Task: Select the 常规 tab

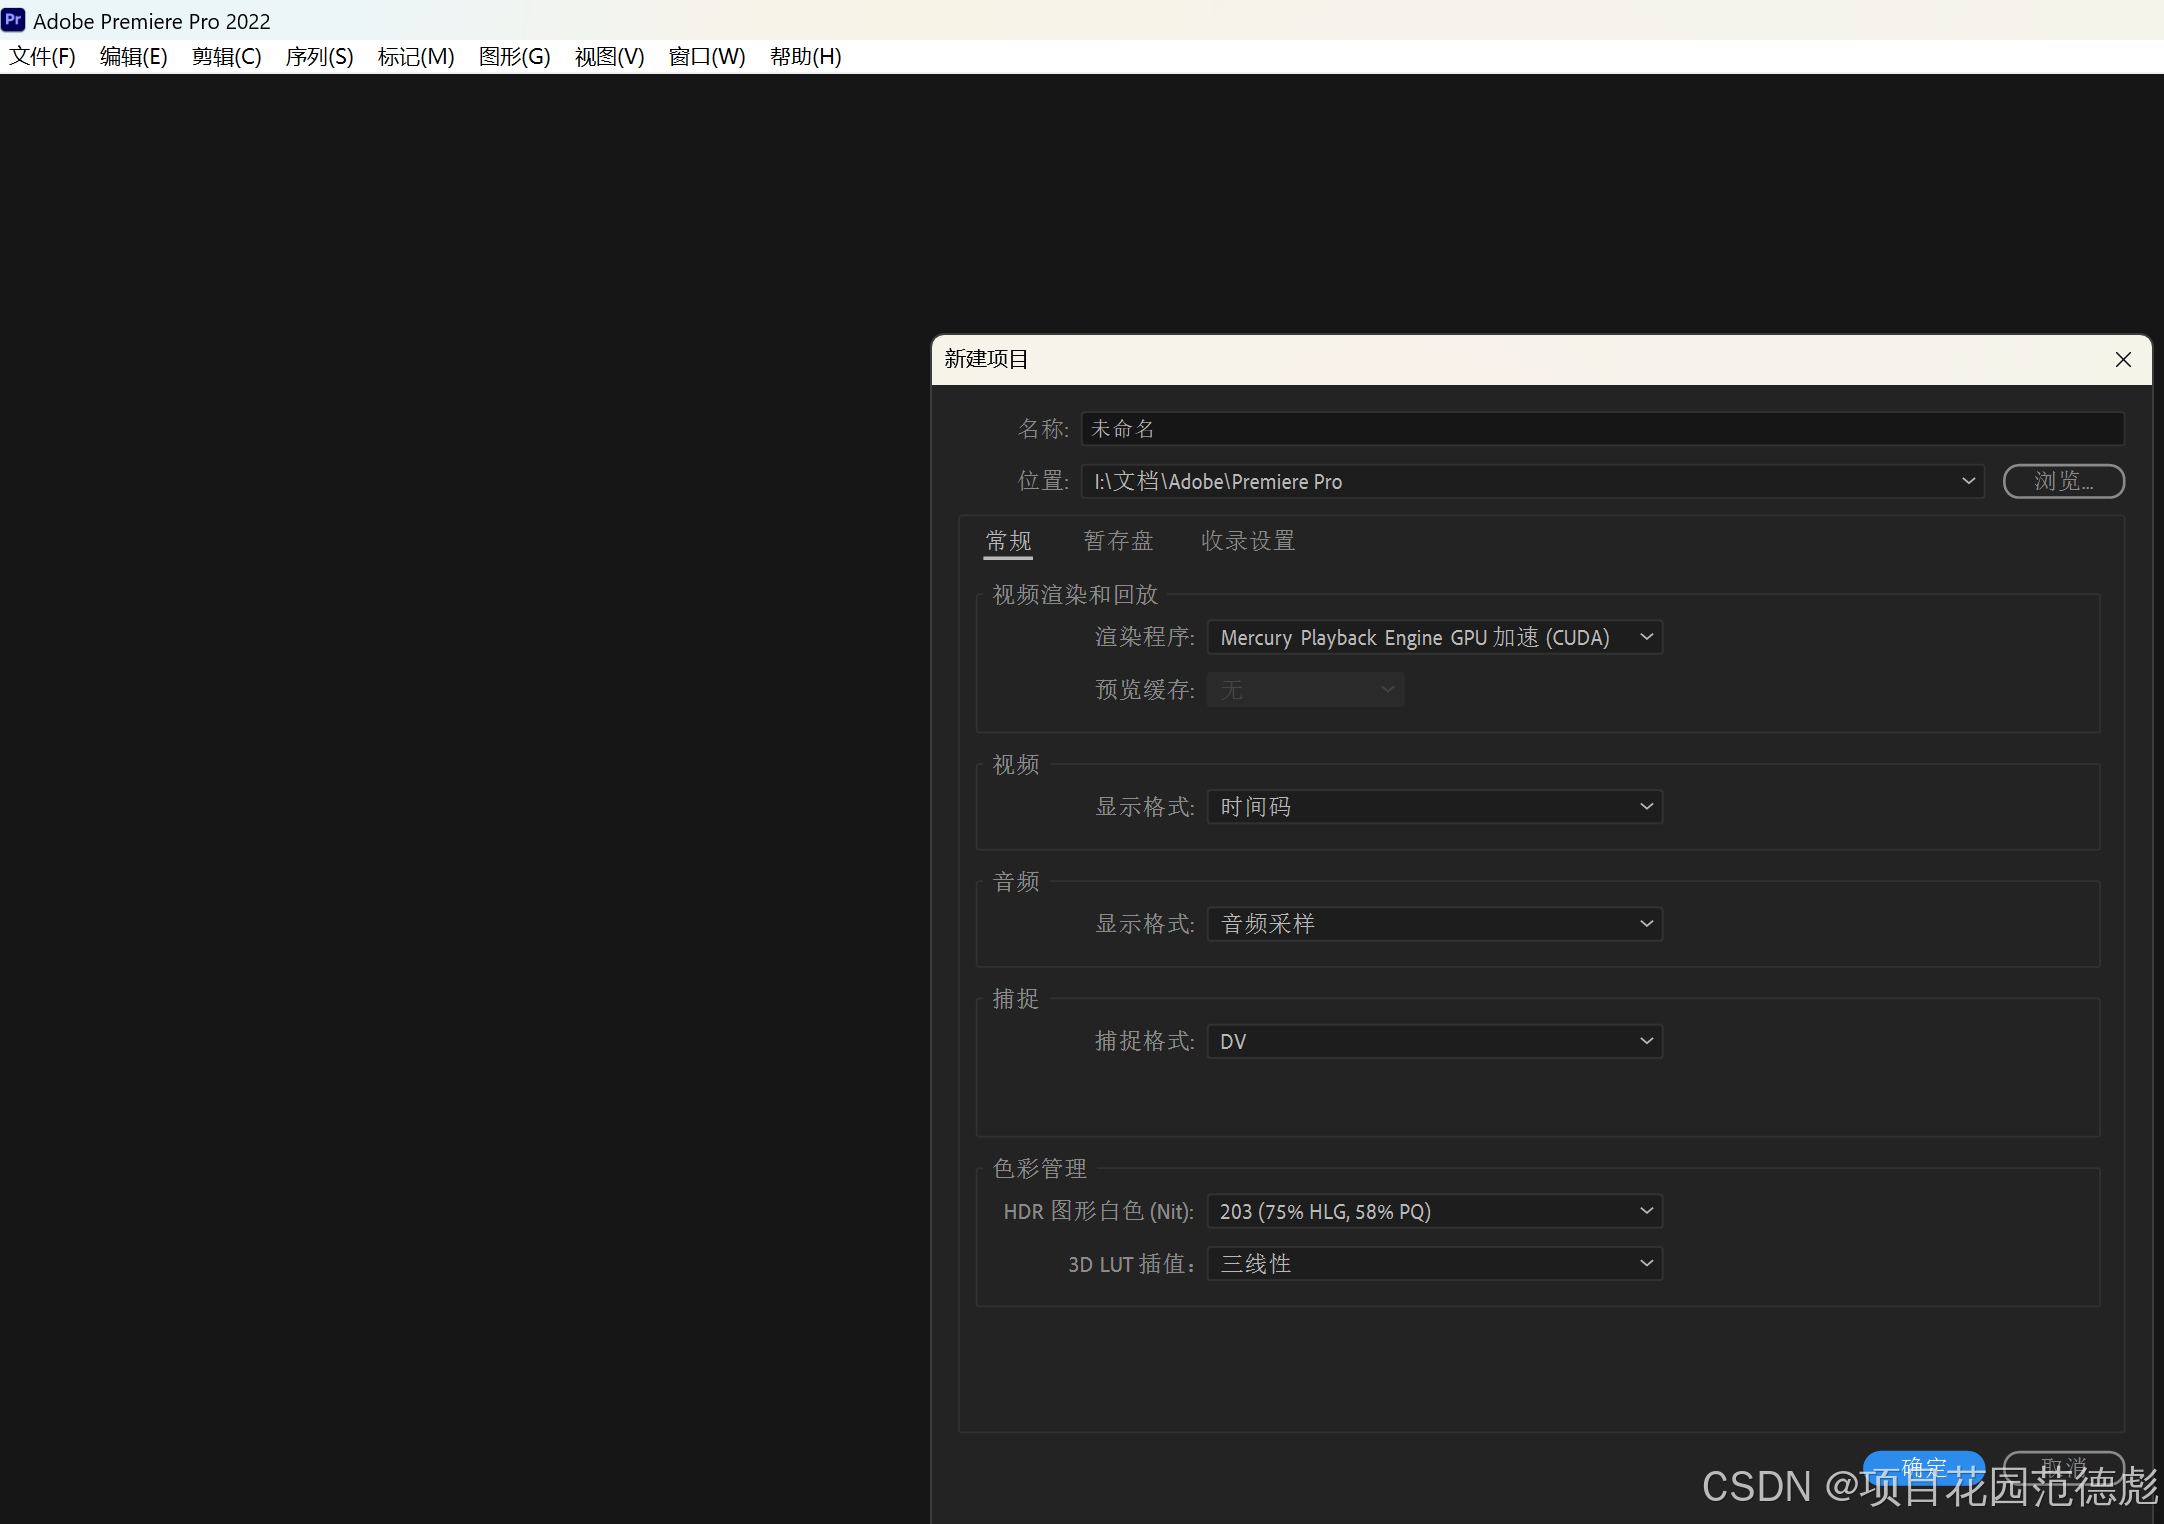Action: click(1008, 541)
